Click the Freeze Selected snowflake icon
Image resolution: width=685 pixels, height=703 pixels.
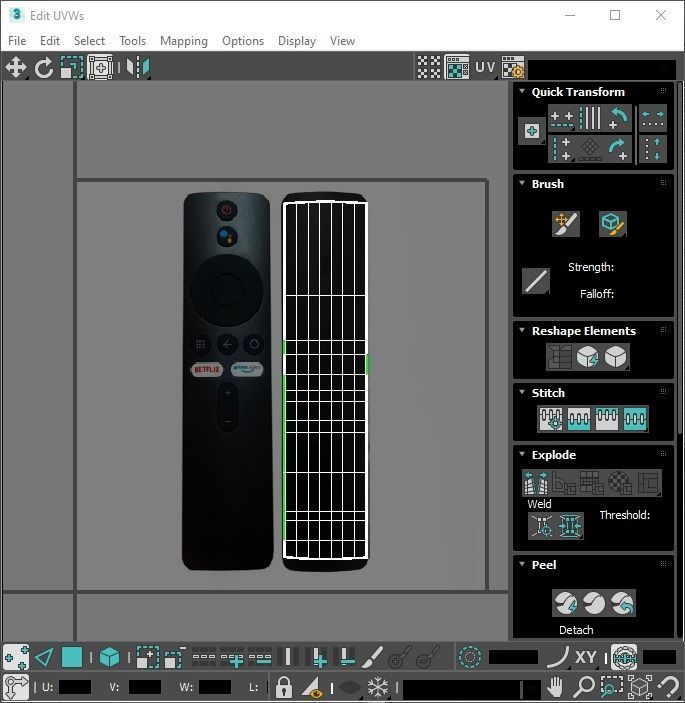click(x=378, y=686)
